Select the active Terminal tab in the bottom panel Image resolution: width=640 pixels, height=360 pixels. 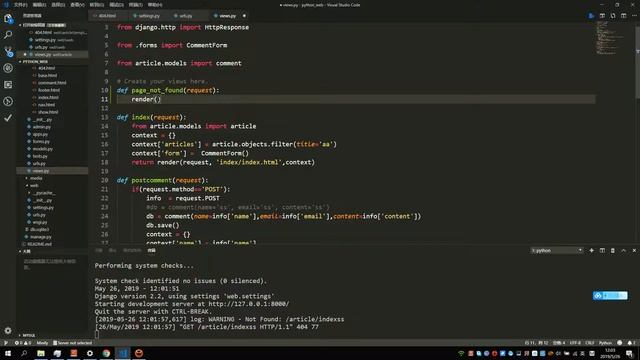coord(151,250)
